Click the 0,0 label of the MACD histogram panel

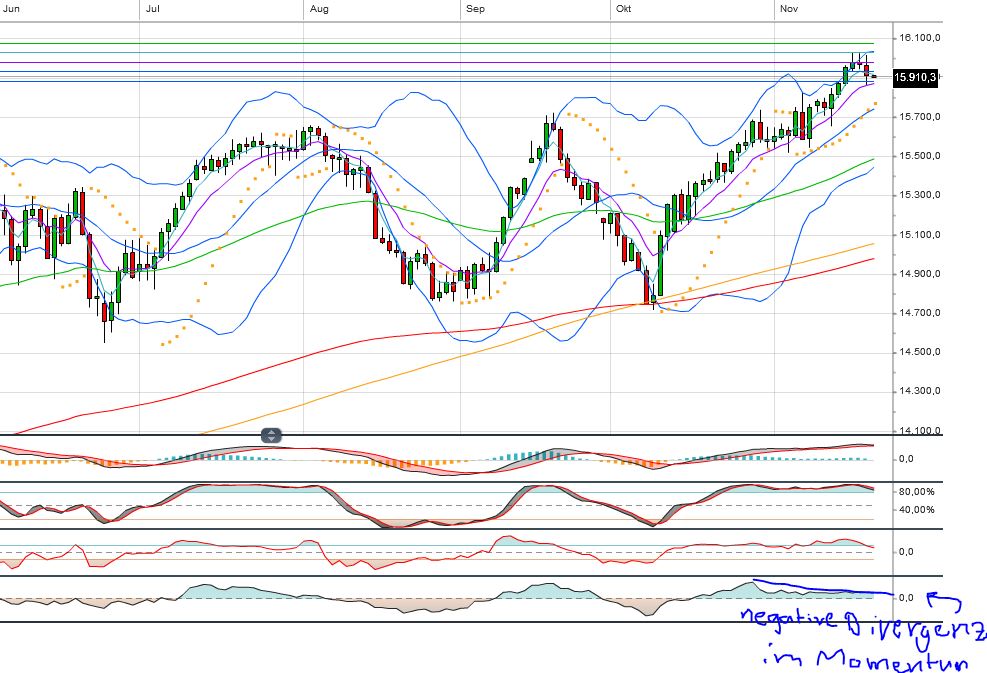pos(906,458)
